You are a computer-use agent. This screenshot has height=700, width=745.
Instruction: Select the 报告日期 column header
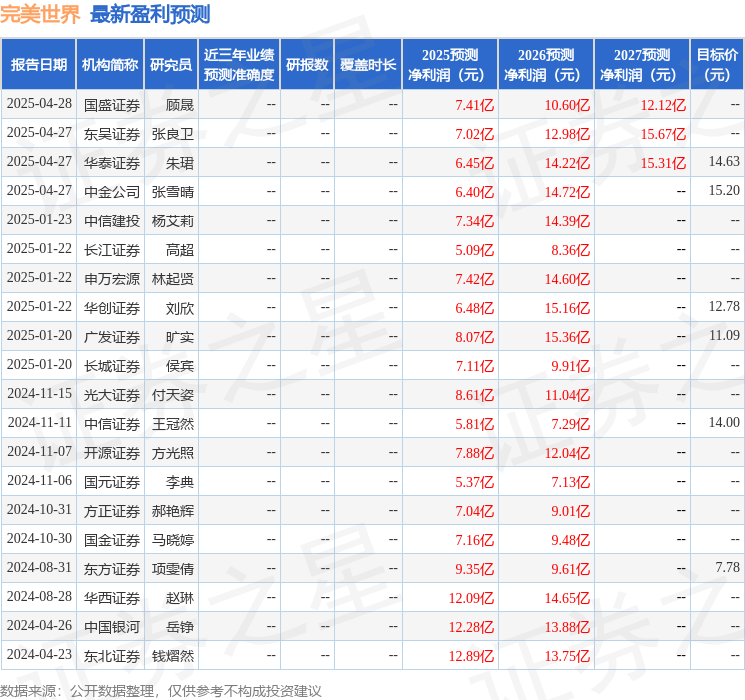39,65
